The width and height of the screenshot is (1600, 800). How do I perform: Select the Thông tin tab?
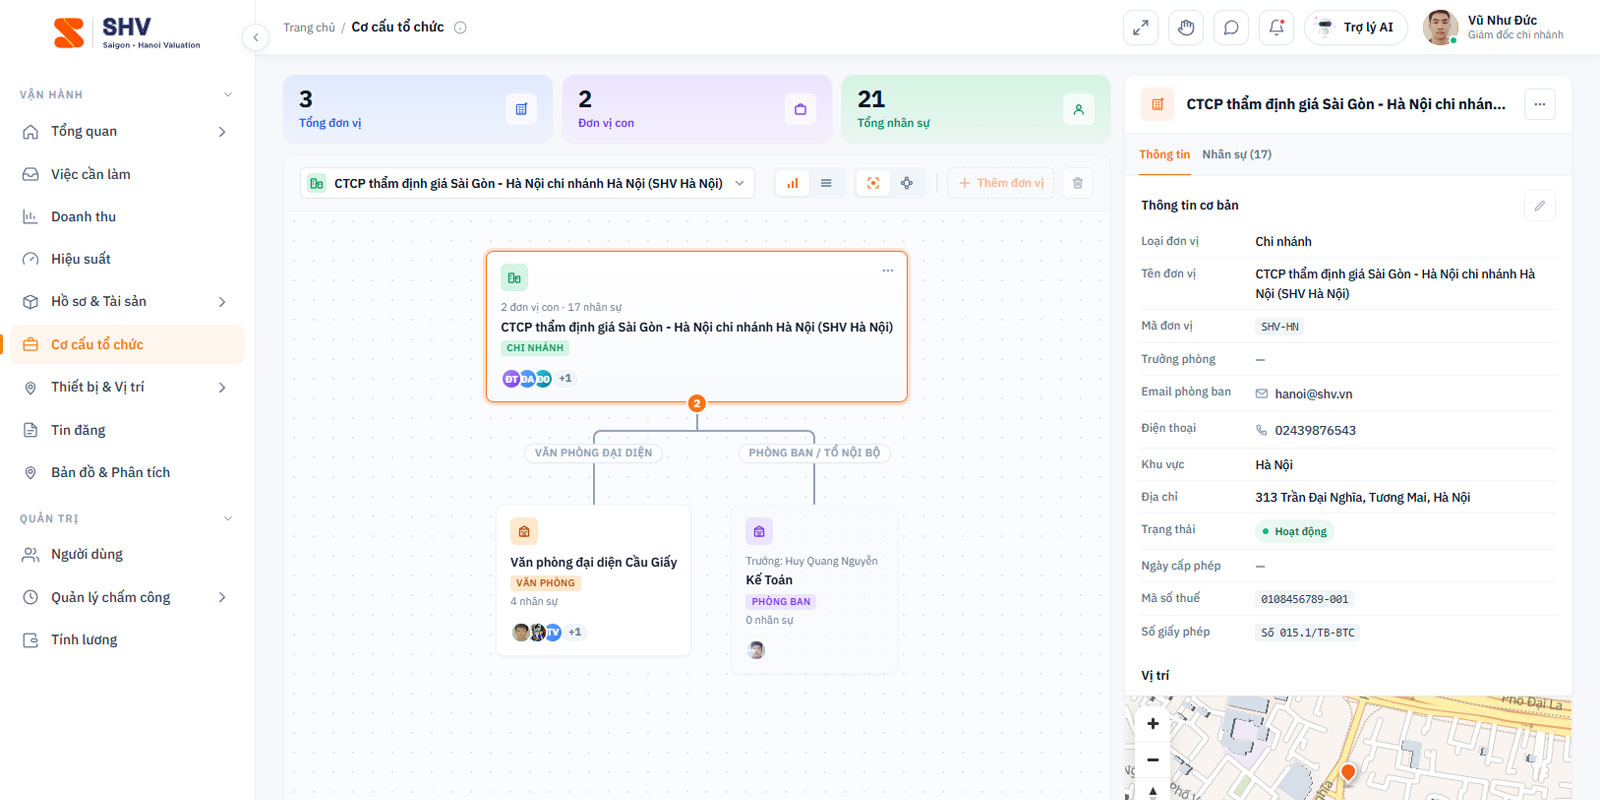coord(1164,155)
